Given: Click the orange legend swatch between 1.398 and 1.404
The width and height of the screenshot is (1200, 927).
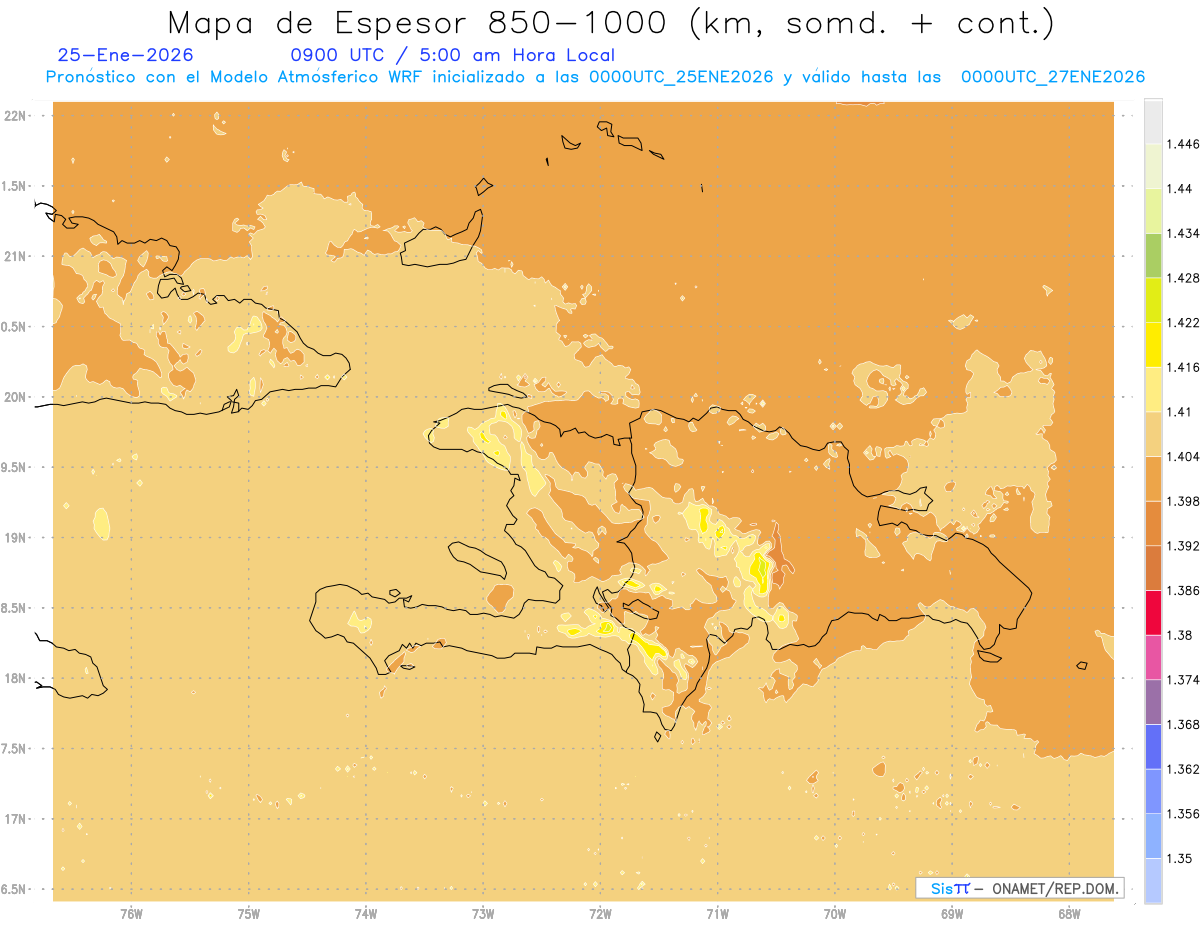Looking at the screenshot, I should (x=1153, y=479).
